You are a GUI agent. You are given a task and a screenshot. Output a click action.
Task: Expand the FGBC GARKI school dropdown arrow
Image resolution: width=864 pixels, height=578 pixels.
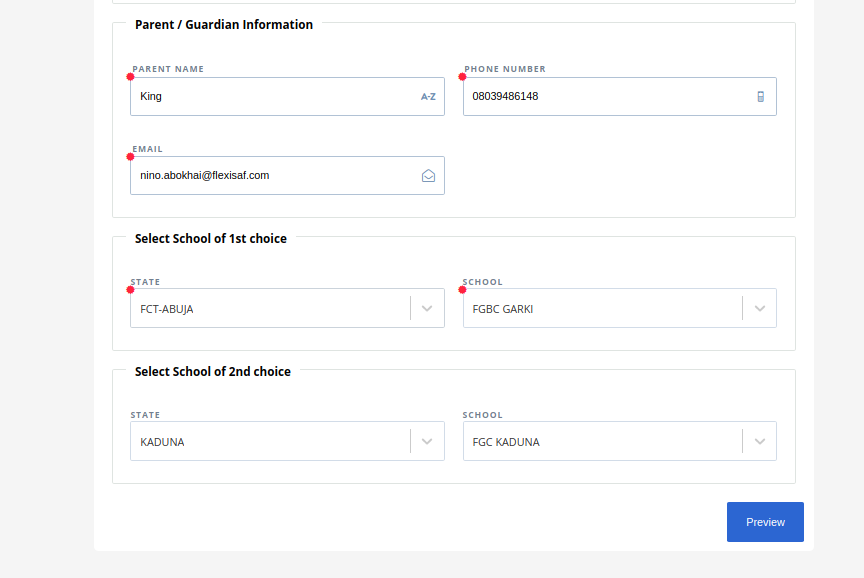tap(760, 309)
